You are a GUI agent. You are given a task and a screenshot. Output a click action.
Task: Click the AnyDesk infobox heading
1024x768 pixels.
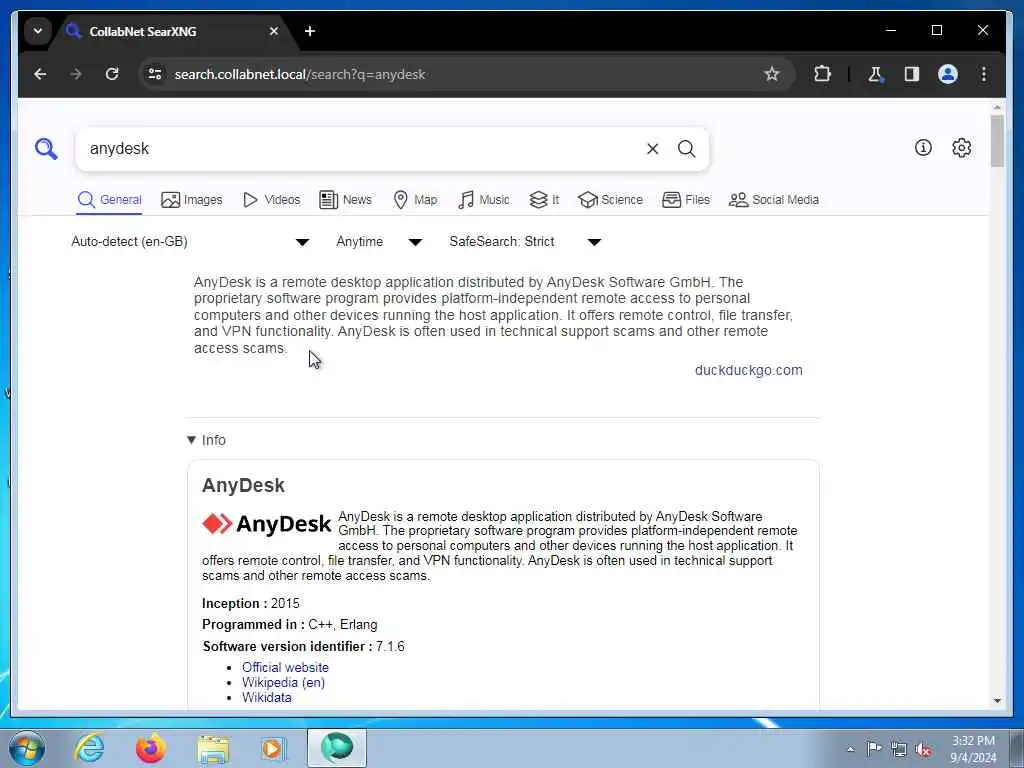click(243, 485)
